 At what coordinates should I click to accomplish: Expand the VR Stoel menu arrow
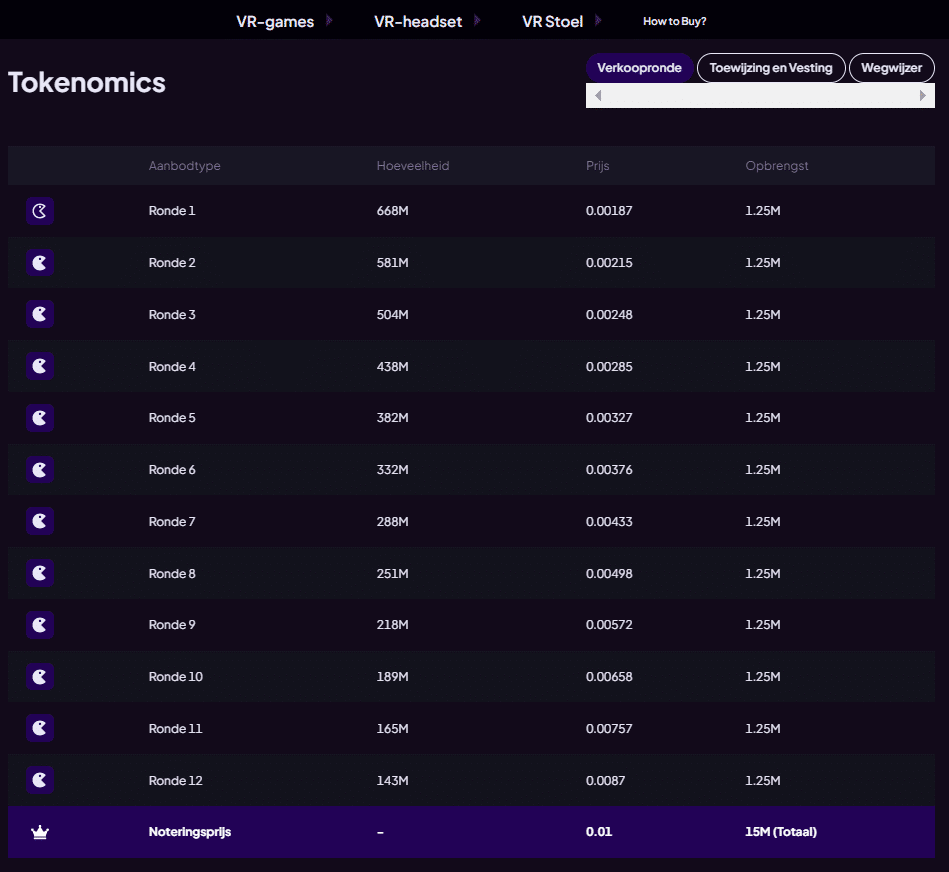pos(598,21)
